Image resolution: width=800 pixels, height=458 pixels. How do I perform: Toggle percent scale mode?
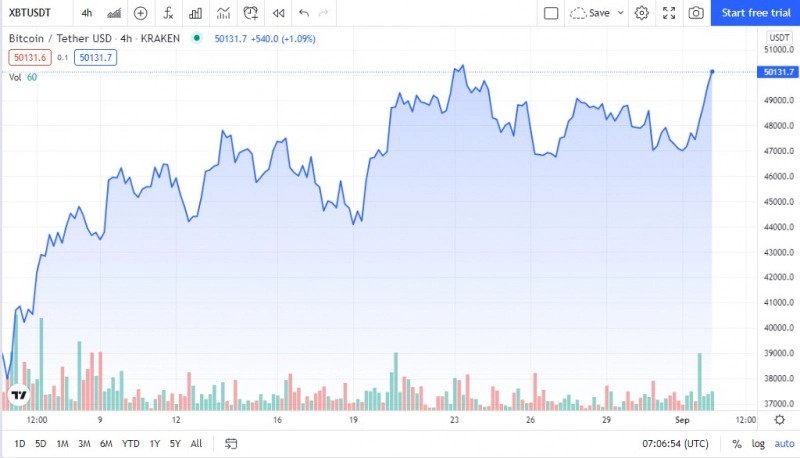737,443
